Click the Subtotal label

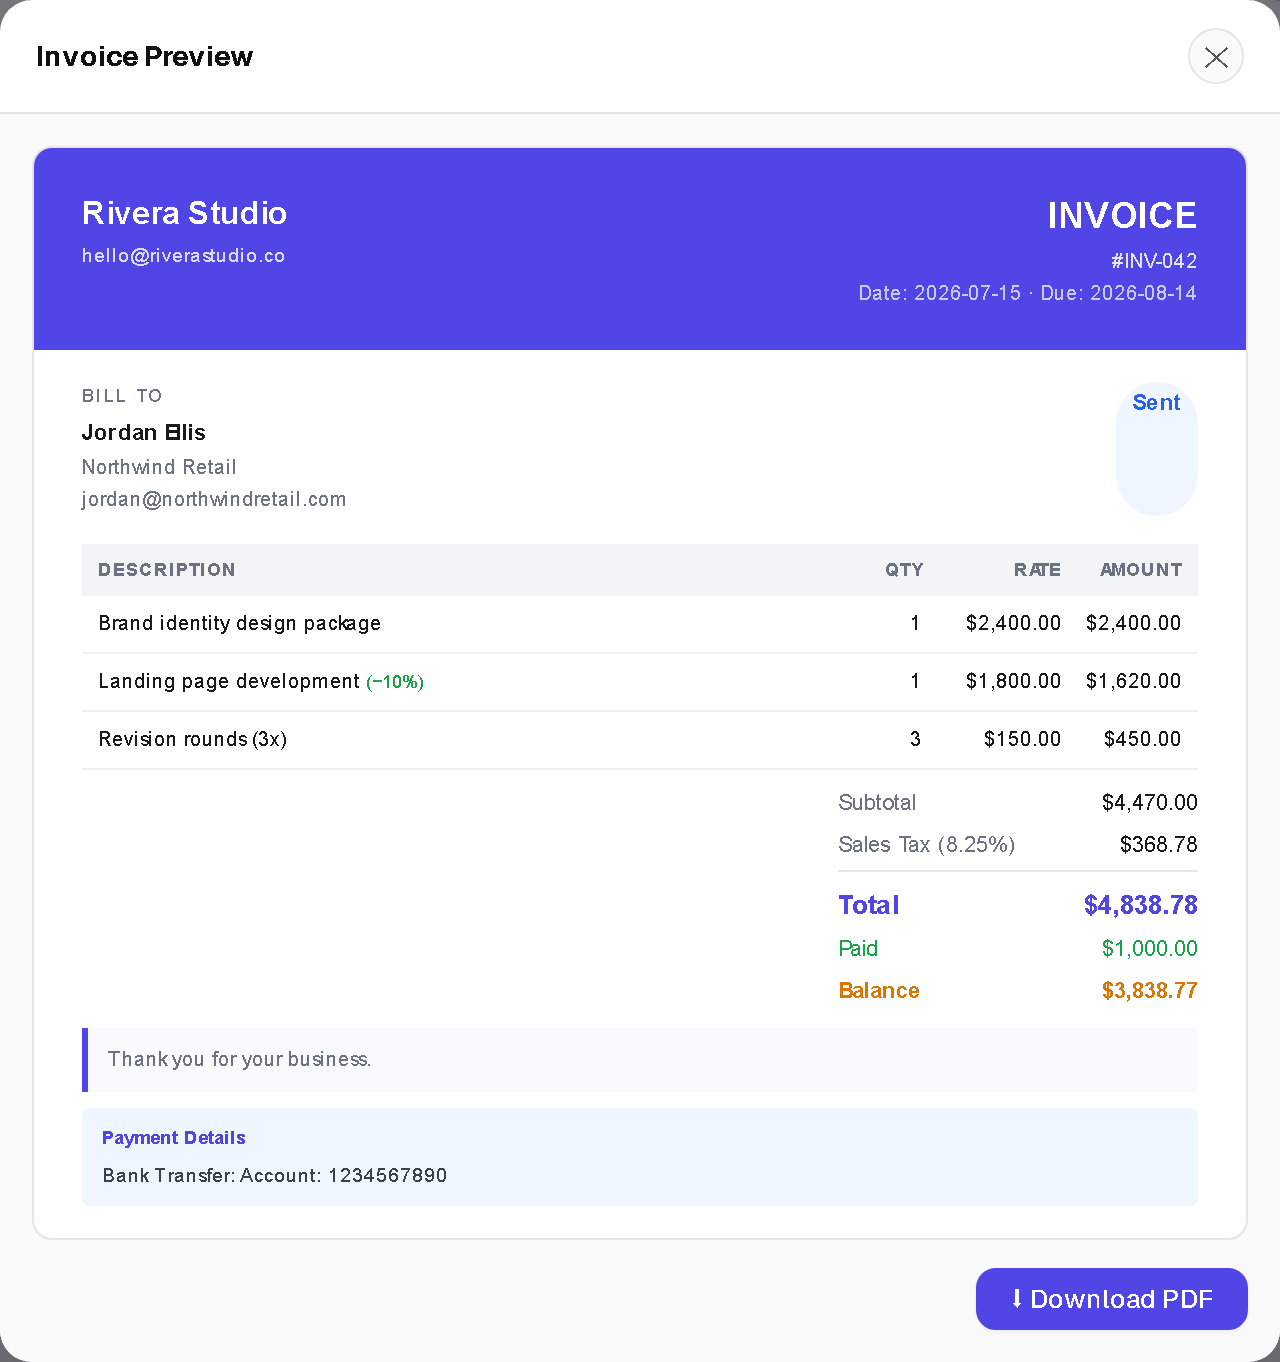tap(877, 803)
